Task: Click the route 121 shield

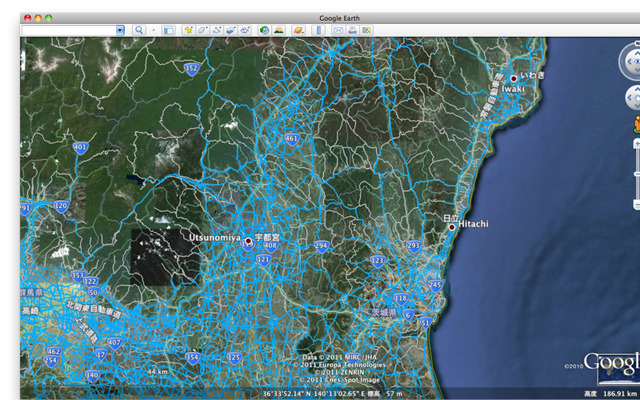Action: click(264, 260)
